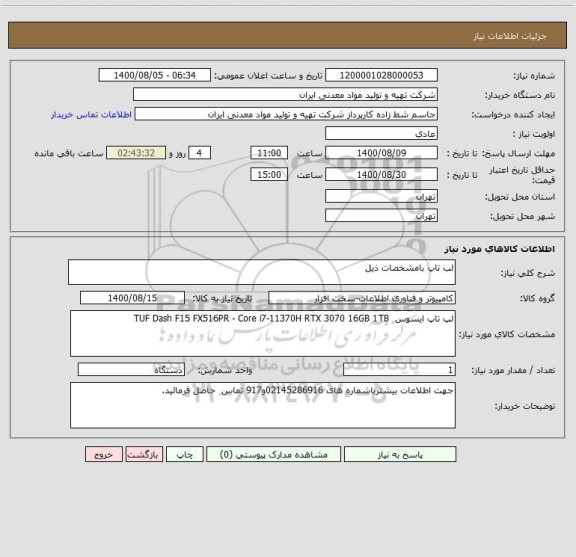576x557 pixels.
Task: Click the حداقل تاریخ اعتبار قیمت label
Action: tap(522, 175)
